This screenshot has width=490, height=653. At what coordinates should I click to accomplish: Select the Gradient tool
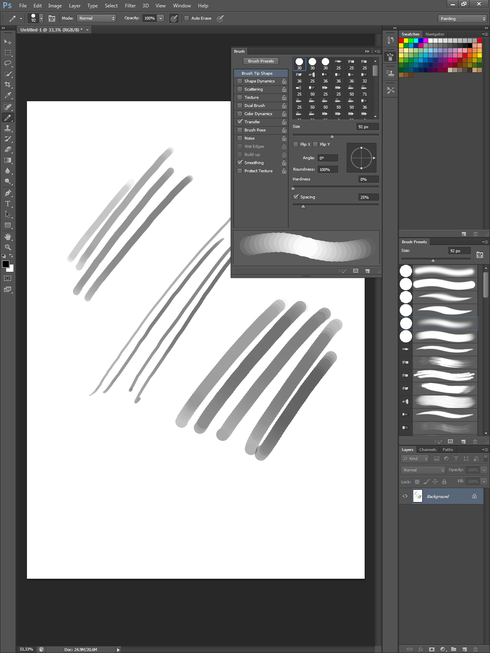coord(7,160)
